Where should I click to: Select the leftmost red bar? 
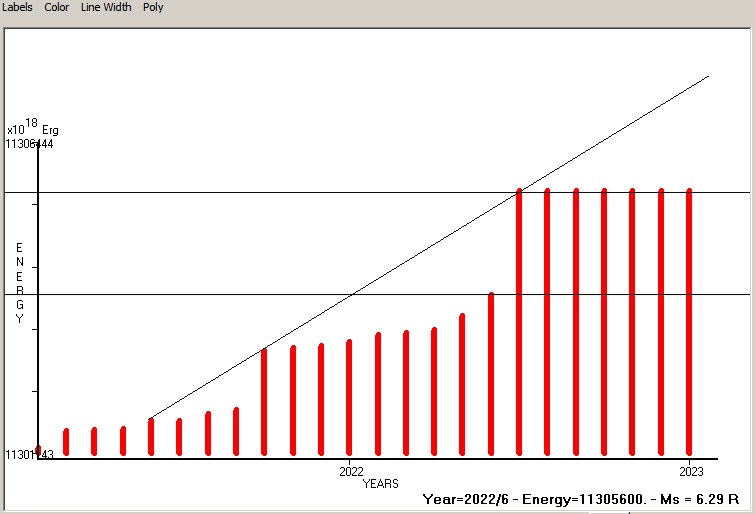pyautogui.click(x=66, y=442)
